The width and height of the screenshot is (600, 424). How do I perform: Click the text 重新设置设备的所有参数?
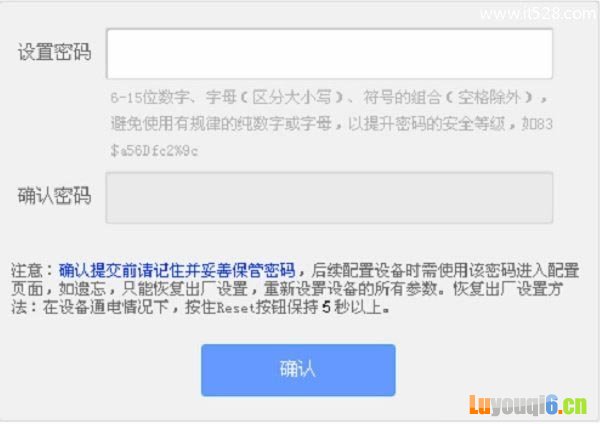coord(350,289)
